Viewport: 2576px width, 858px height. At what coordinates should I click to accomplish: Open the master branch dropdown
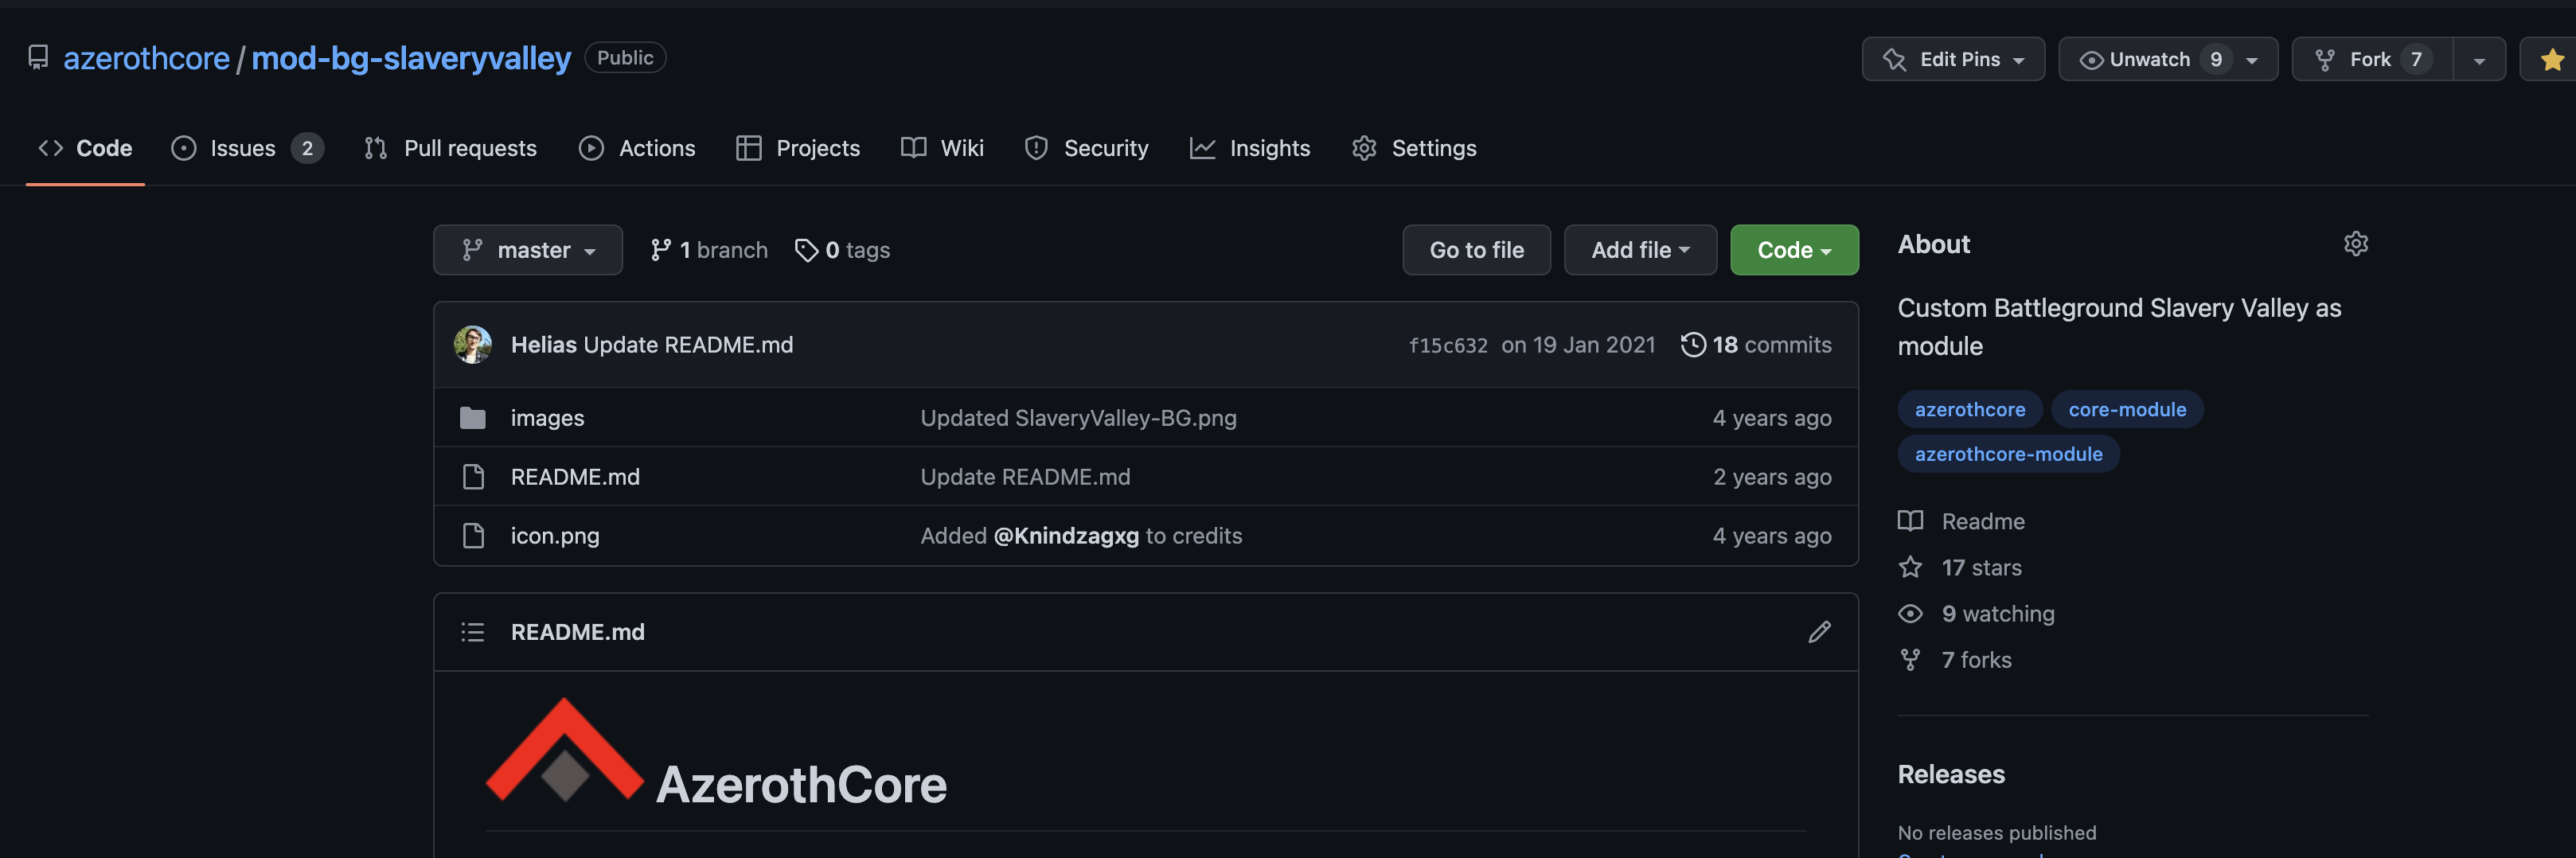tap(528, 250)
